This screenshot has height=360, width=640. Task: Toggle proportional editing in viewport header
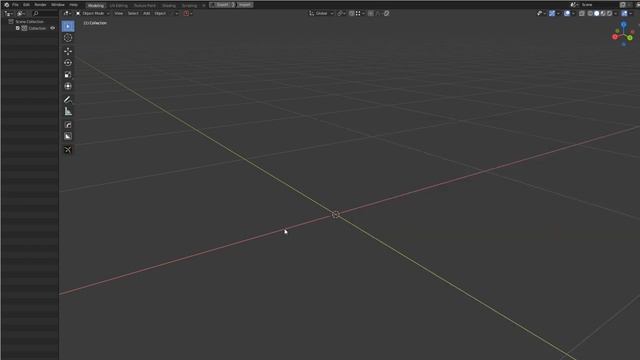tap(371, 13)
